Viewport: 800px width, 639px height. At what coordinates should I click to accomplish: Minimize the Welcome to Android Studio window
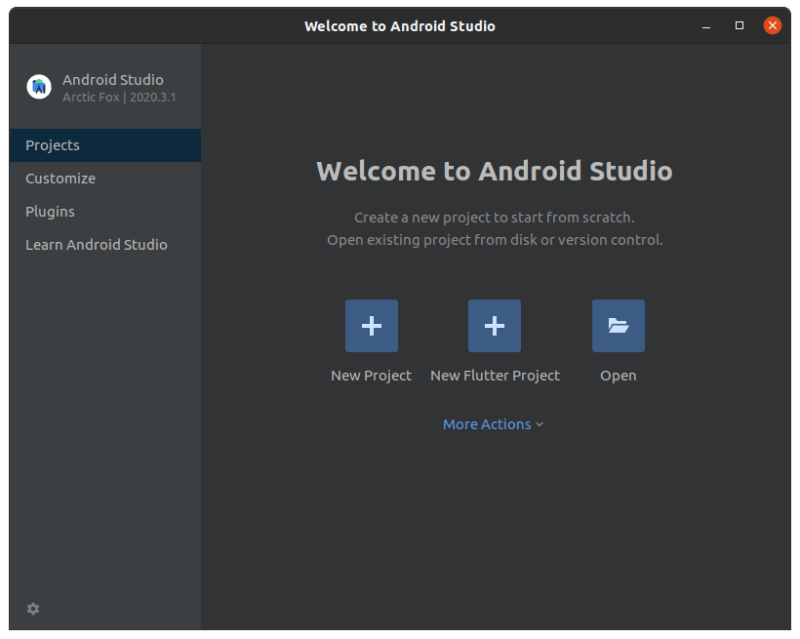coord(707,25)
